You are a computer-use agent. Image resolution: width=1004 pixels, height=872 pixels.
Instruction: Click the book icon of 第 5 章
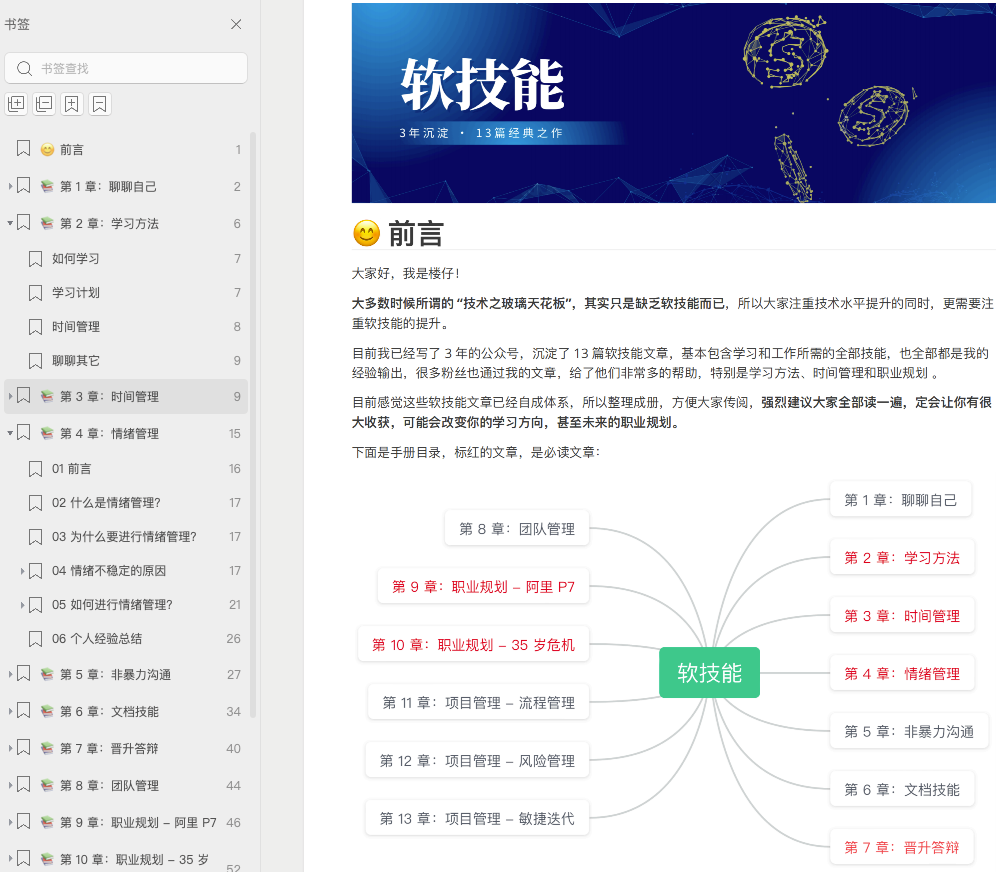47,674
